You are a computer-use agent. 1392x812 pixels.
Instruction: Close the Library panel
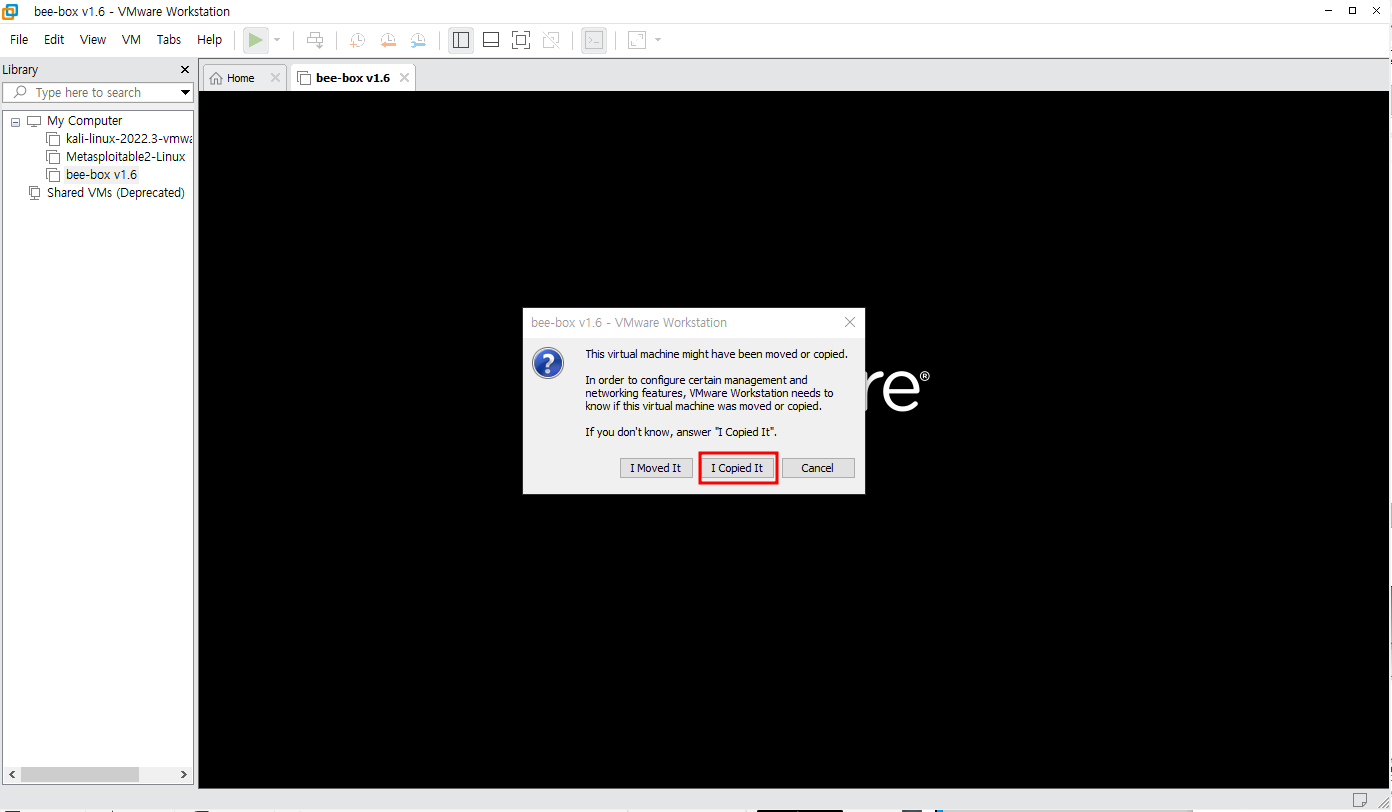coord(185,70)
